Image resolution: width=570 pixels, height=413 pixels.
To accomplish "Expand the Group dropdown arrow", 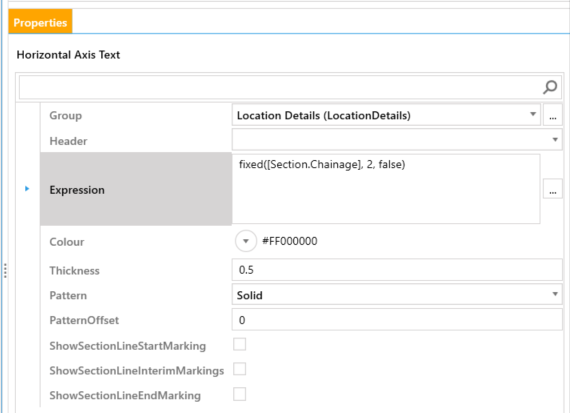I will [x=533, y=114].
